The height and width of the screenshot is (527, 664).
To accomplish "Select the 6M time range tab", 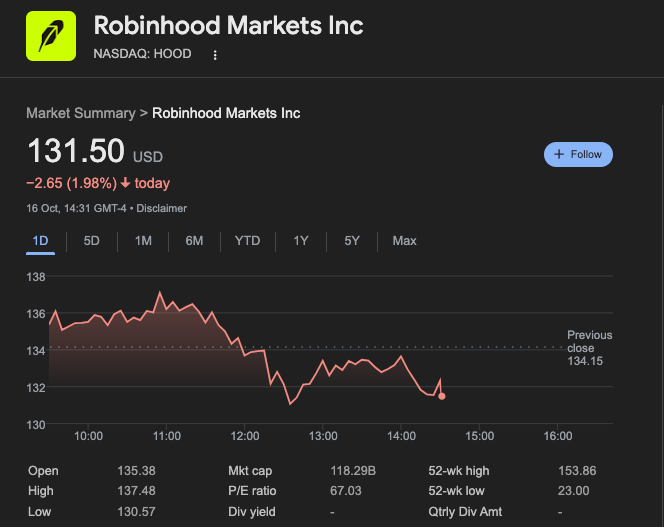I will point(194,241).
